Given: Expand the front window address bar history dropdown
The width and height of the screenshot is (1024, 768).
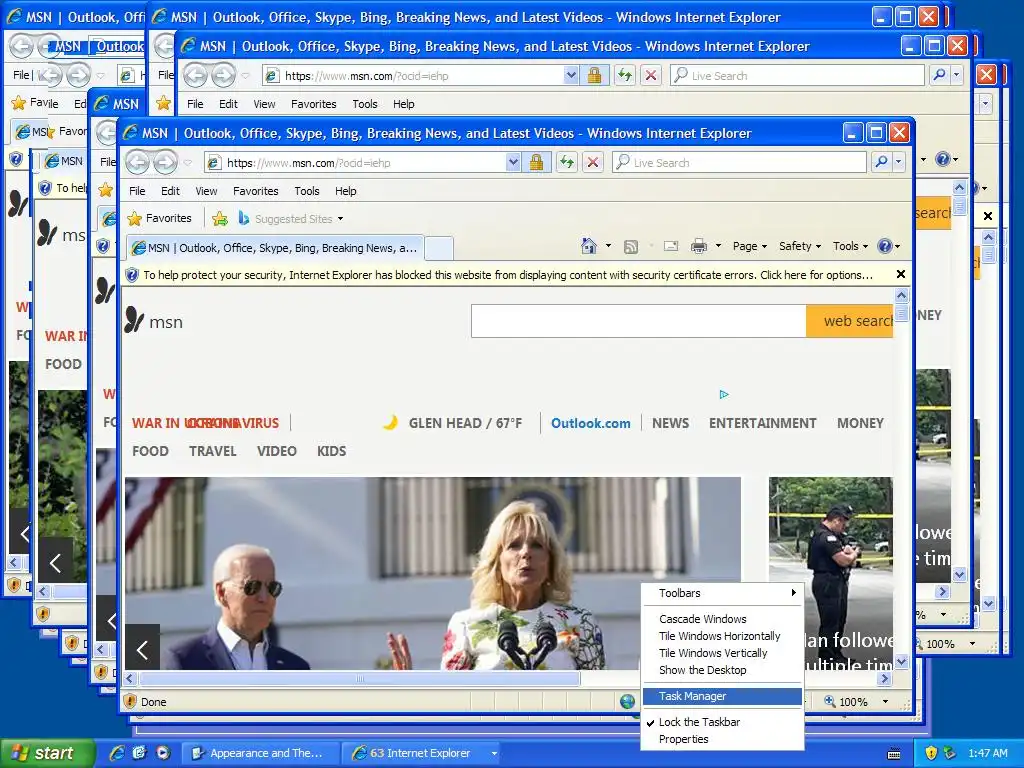Looking at the screenshot, I should [x=513, y=162].
